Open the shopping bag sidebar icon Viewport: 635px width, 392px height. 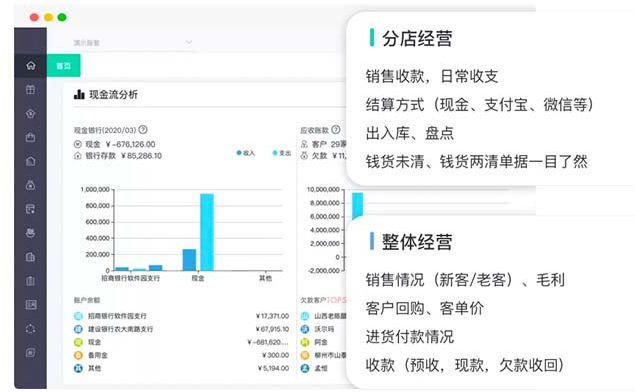click(x=31, y=137)
